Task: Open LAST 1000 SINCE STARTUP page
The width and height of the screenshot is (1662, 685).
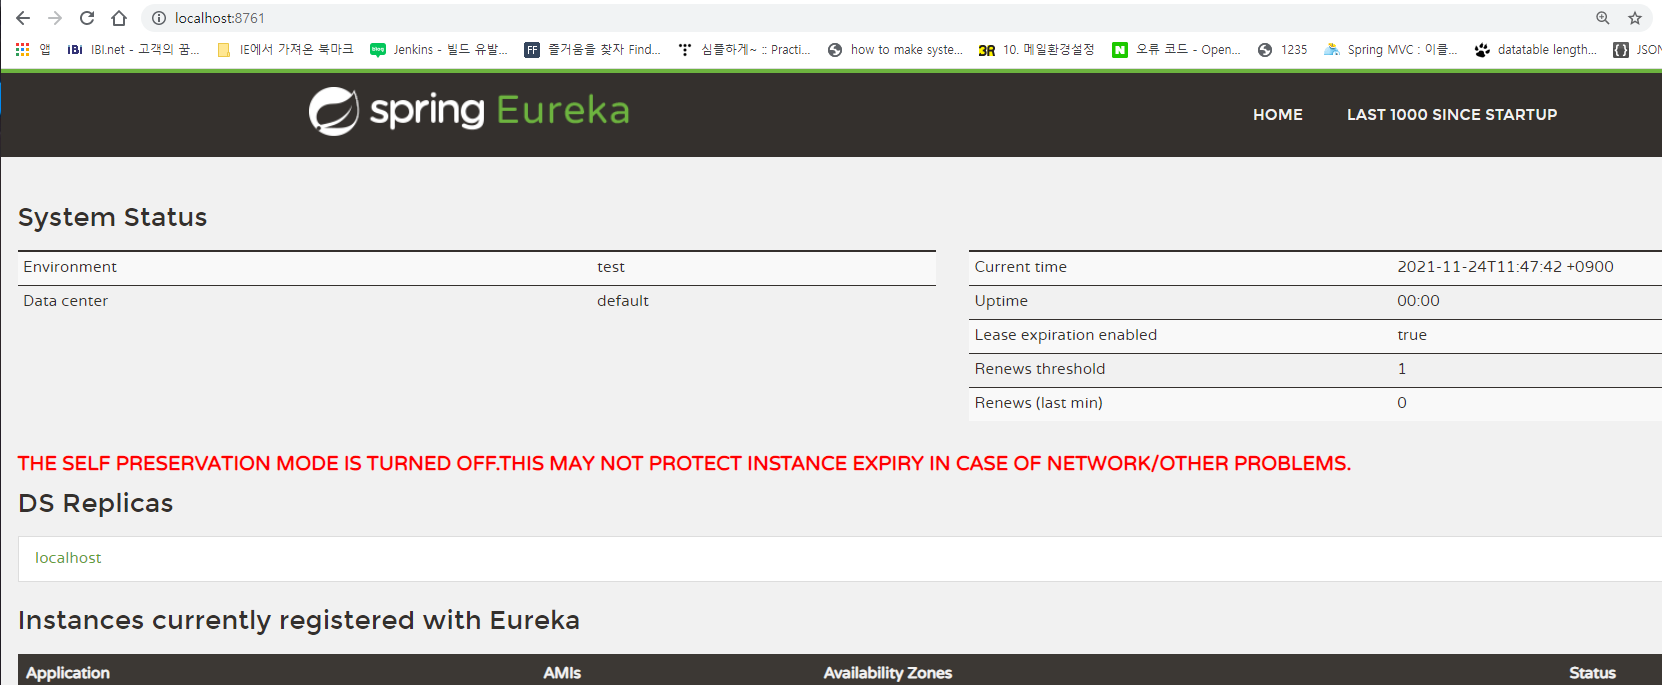Action: point(1452,114)
